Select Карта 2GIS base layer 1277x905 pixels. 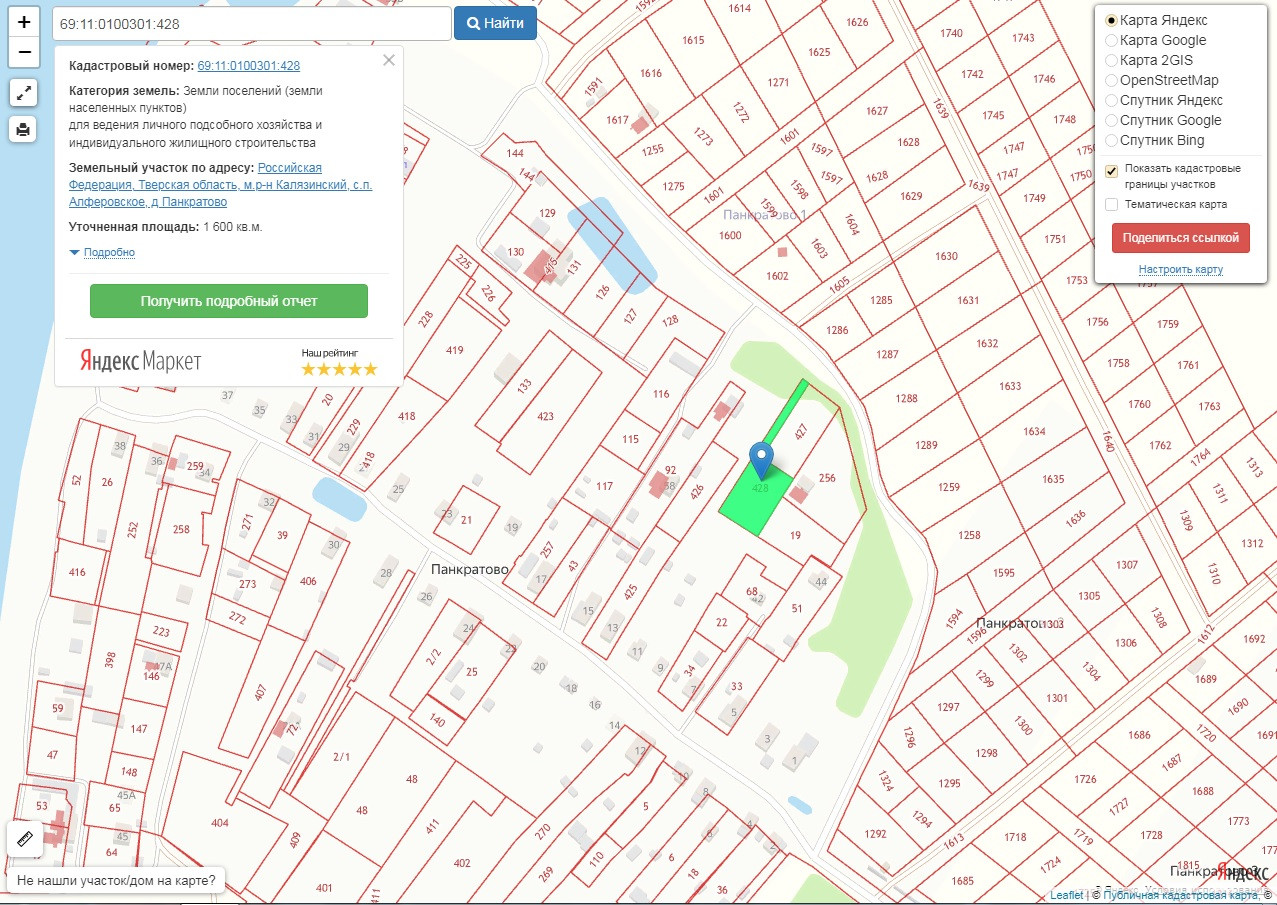1111,60
